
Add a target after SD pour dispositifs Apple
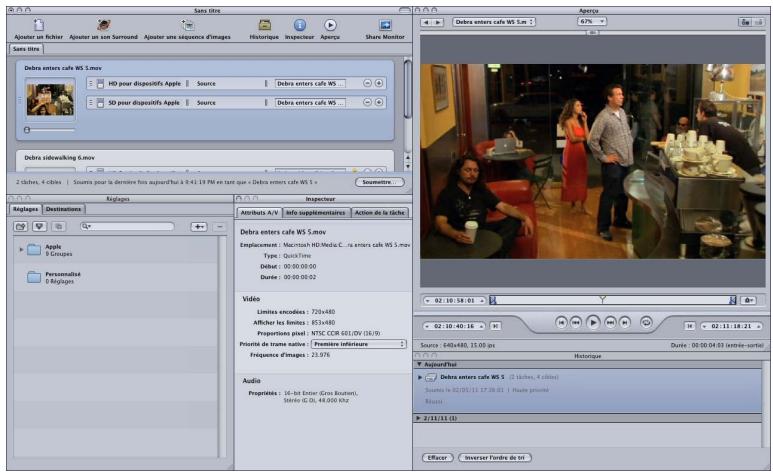pyautogui.click(x=379, y=102)
